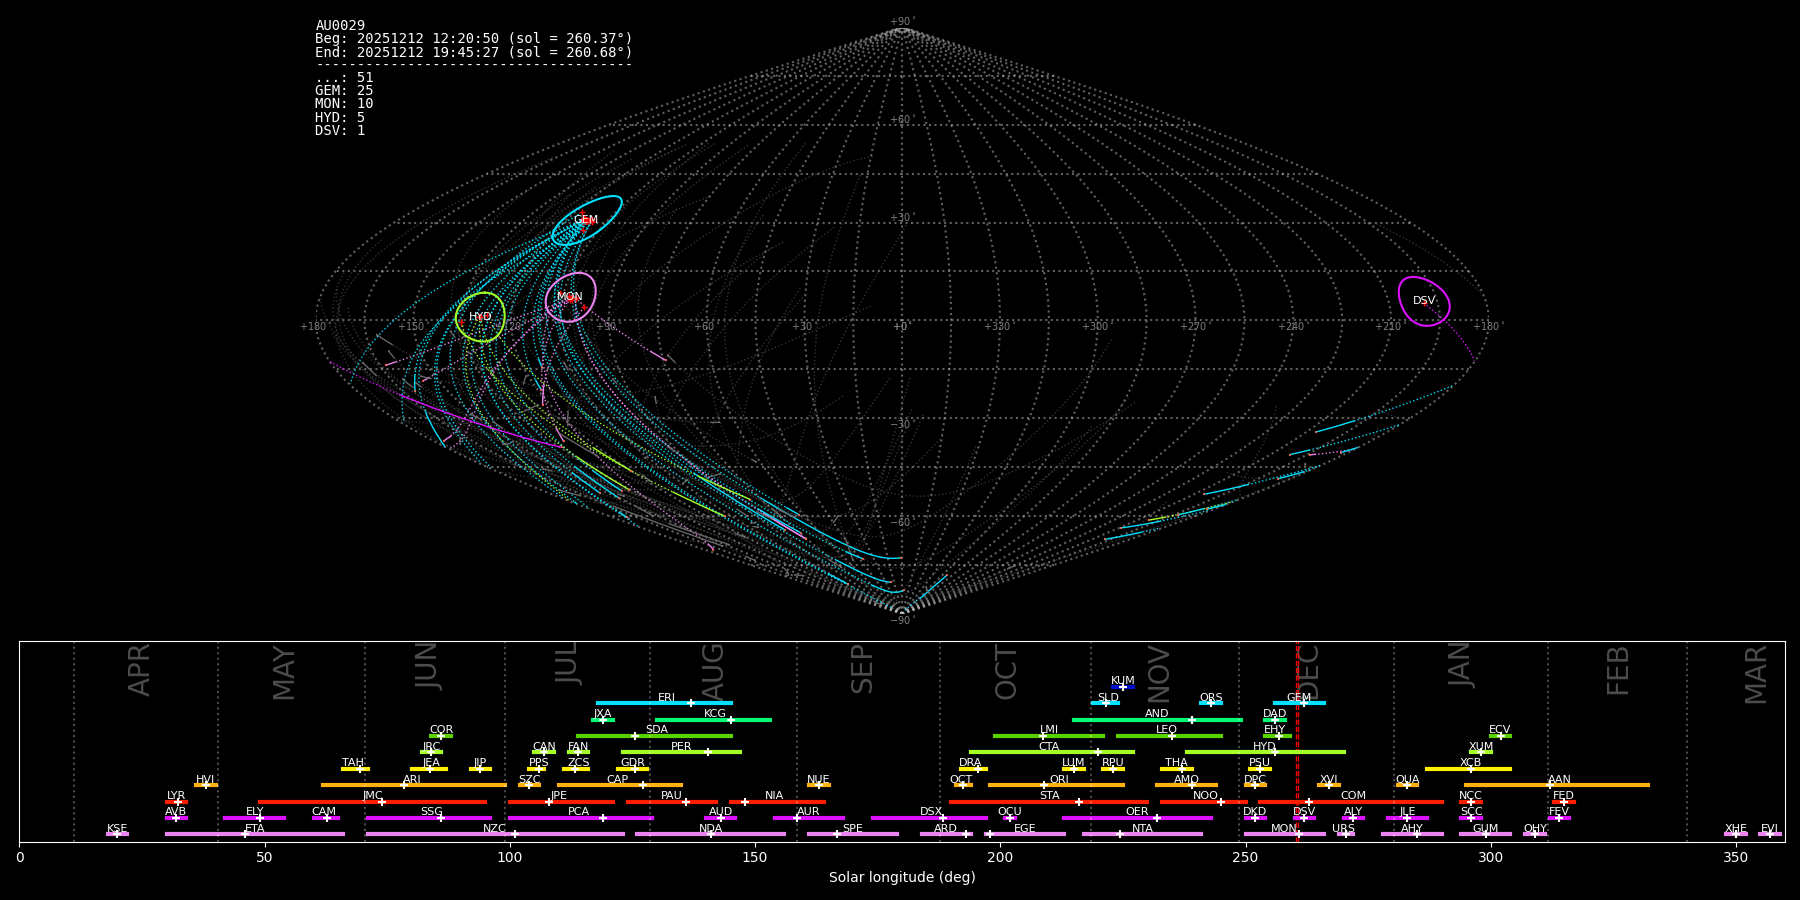Click the Solar longitude axis title
Viewport: 1800px width, 900px height.
click(902, 878)
